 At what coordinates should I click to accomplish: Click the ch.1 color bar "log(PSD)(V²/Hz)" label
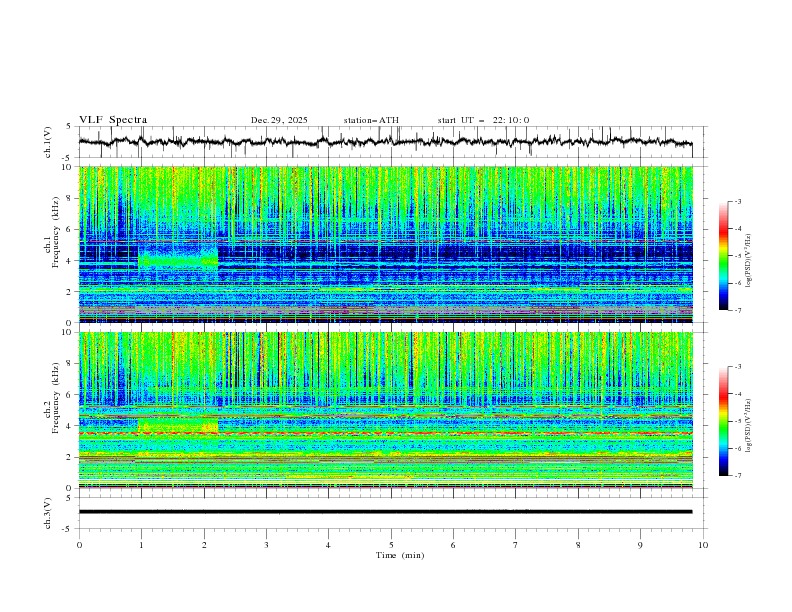point(748,261)
